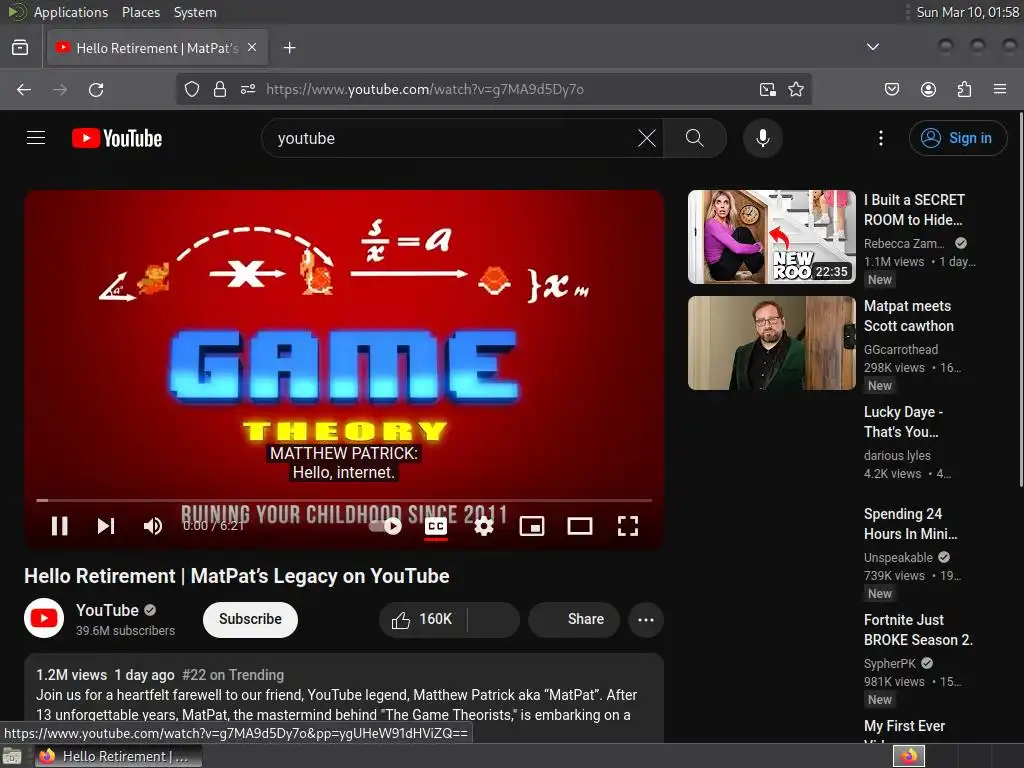This screenshot has width=1024, height=768.
Task: Open video player settings gear
Action: 484,526
